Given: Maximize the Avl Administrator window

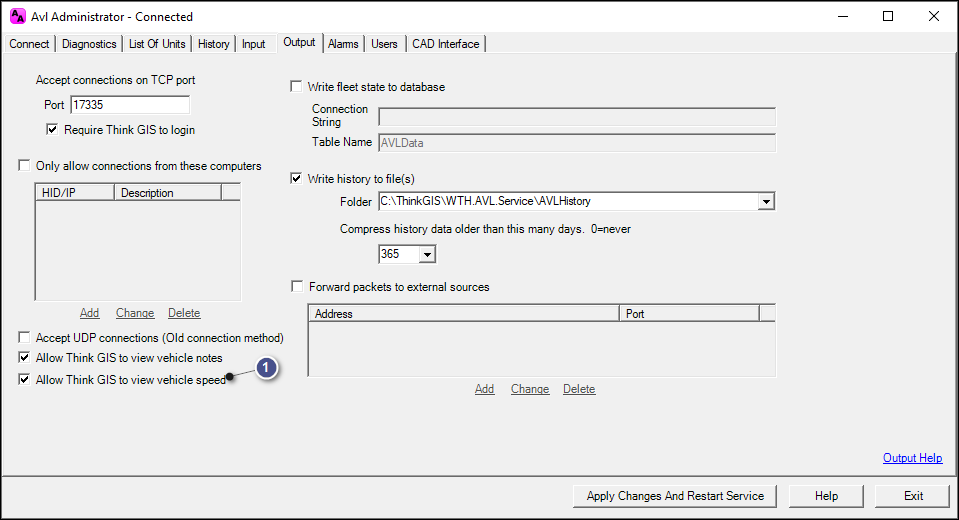Looking at the screenshot, I should pyautogui.click(x=888, y=17).
